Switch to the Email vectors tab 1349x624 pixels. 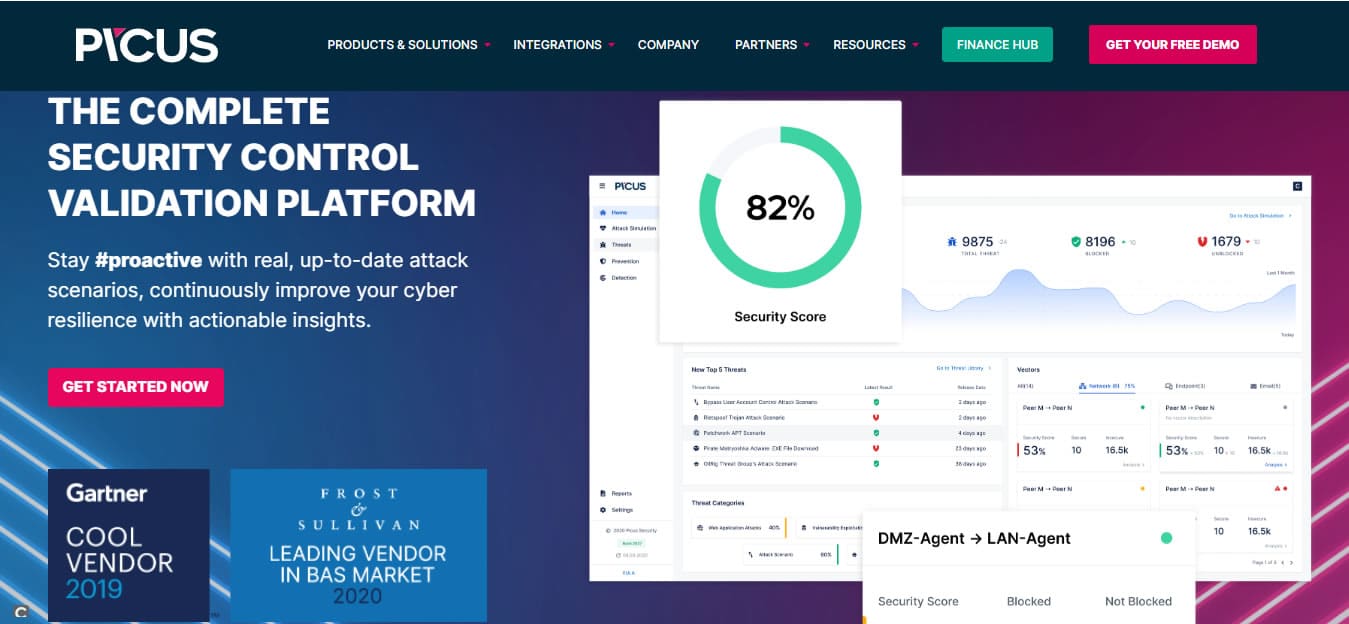(x=1265, y=386)
